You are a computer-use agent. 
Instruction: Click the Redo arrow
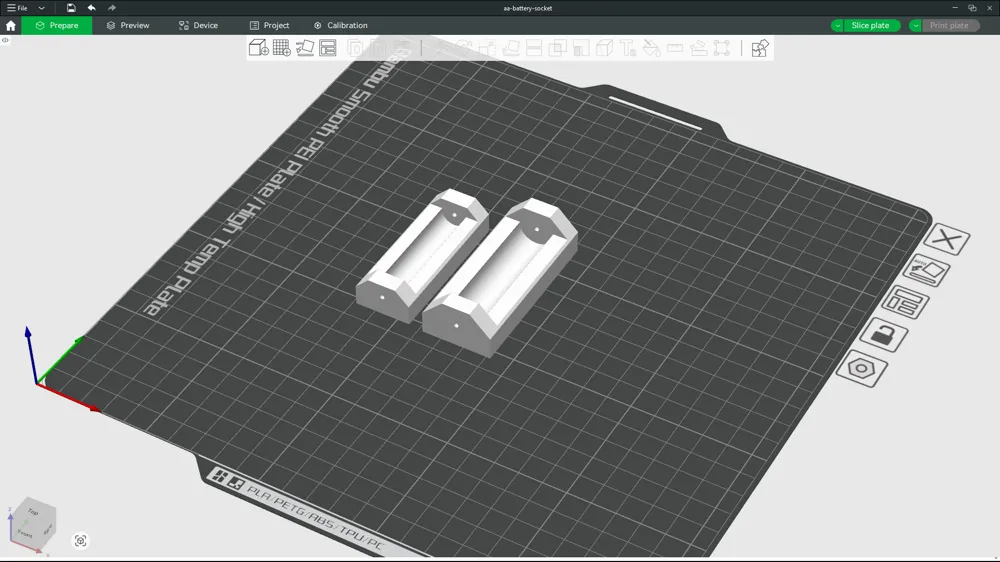(112, 8)
